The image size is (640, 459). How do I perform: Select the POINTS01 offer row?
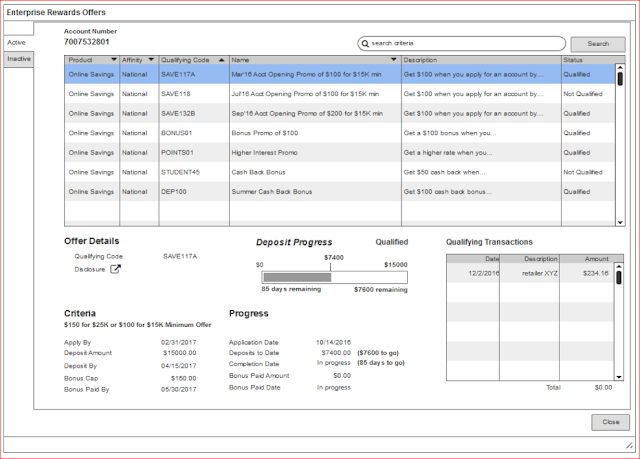[340, 153]
